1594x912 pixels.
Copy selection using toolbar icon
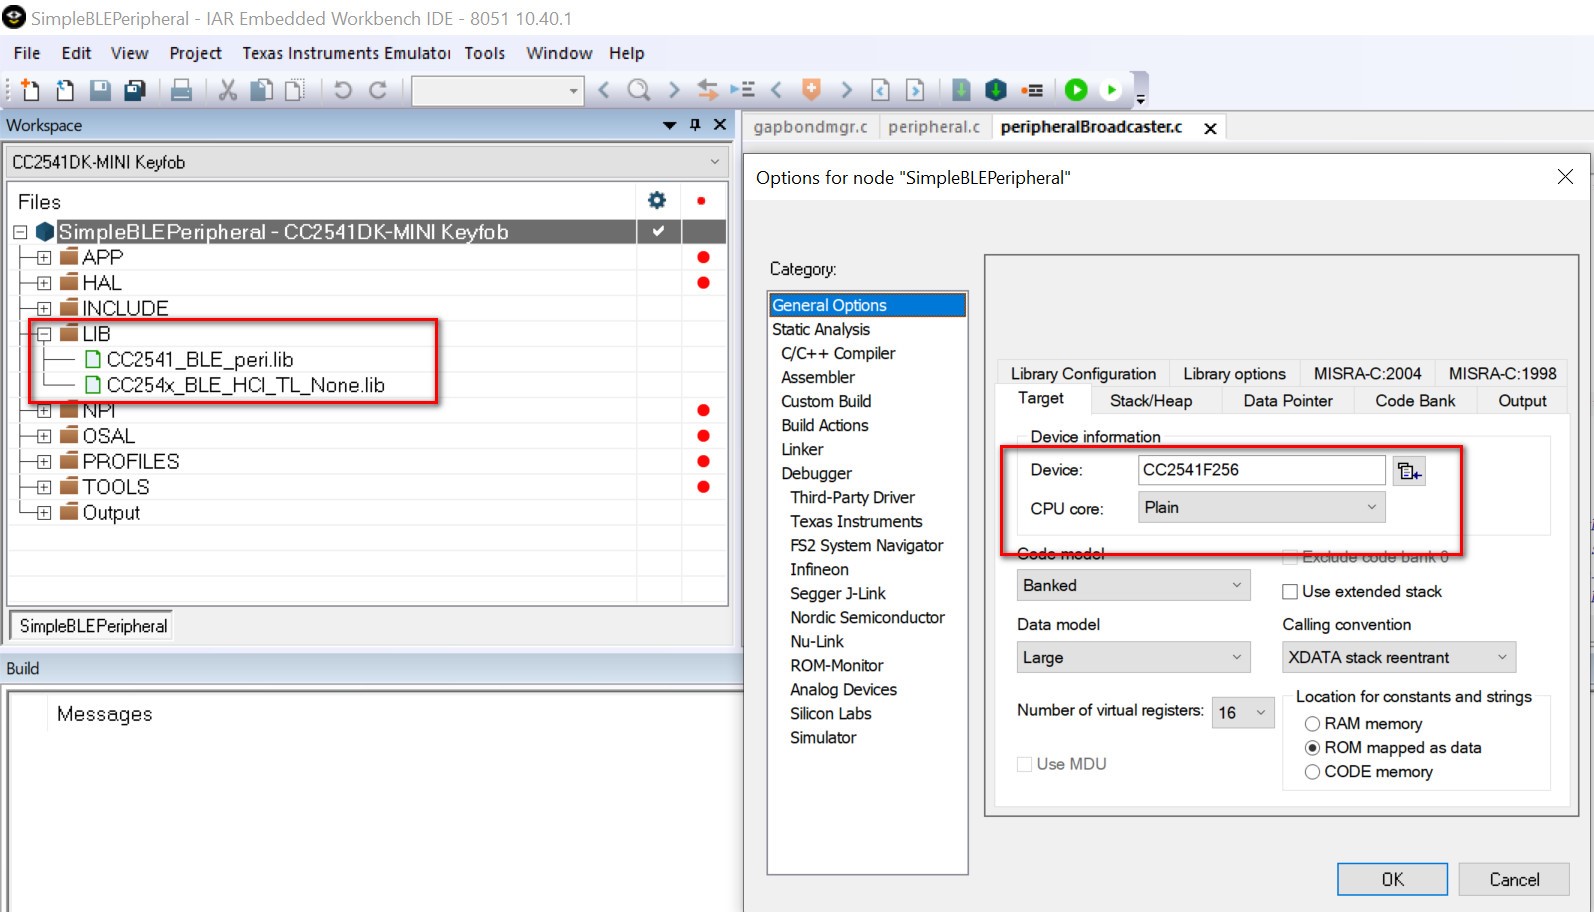261,90
